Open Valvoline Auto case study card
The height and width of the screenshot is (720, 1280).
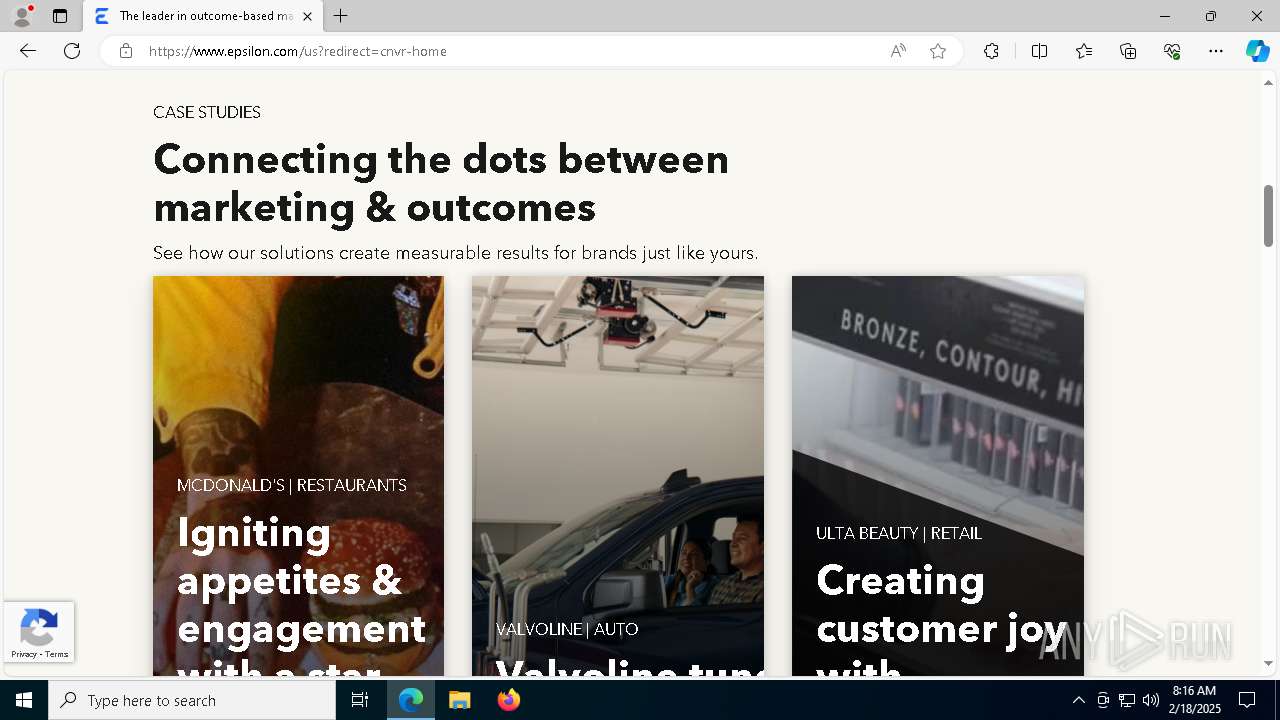point(618,476)
